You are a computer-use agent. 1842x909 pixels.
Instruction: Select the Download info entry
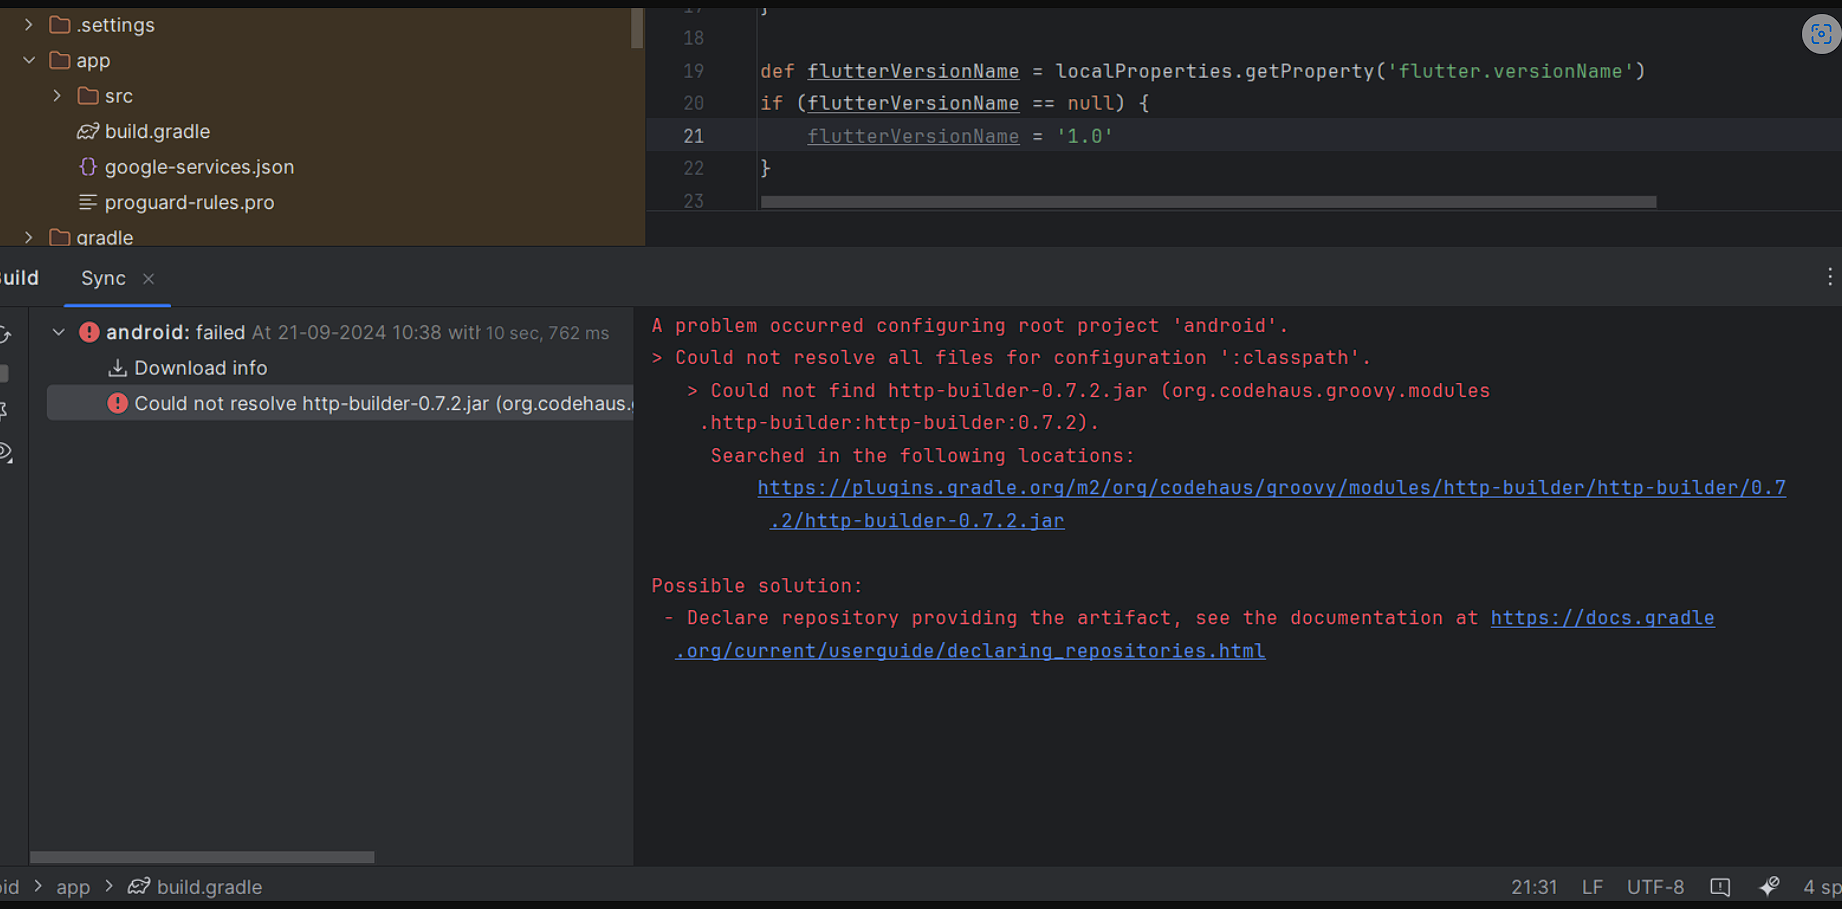(200, 368)
